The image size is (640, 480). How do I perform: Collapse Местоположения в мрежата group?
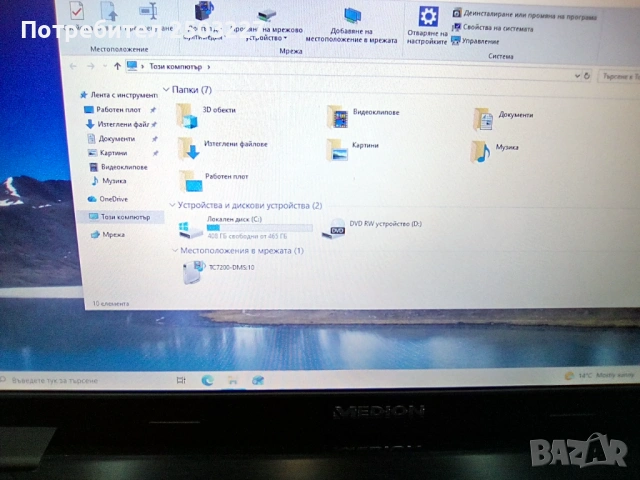175,250
